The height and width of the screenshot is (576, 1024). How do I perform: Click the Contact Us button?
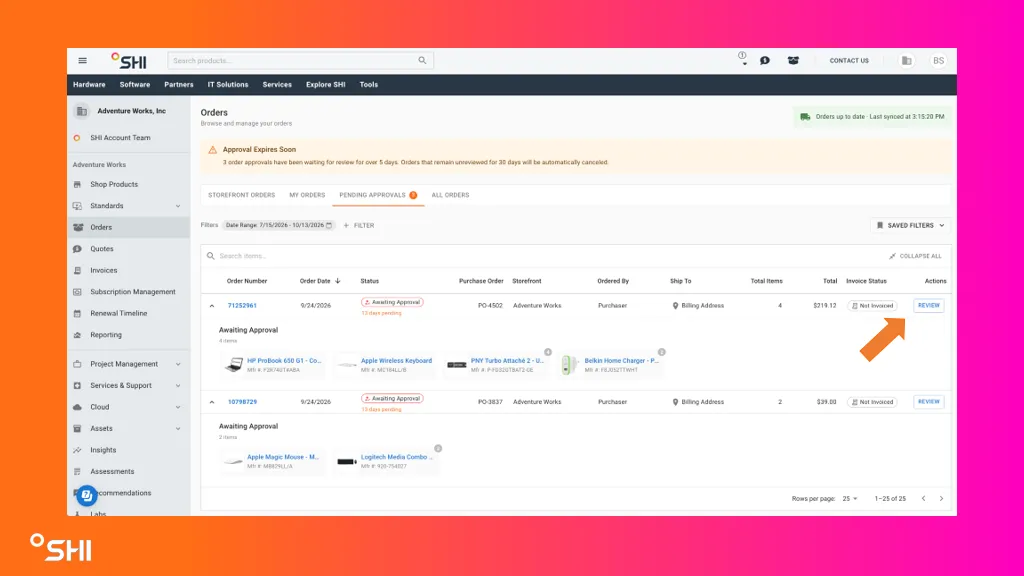click(849, 61)
